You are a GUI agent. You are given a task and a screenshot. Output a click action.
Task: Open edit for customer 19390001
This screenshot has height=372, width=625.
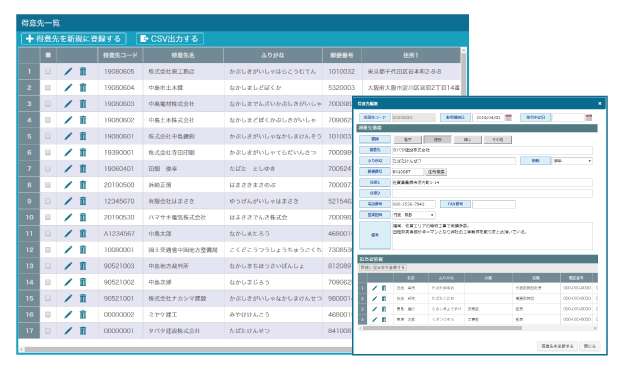[68, 152]
